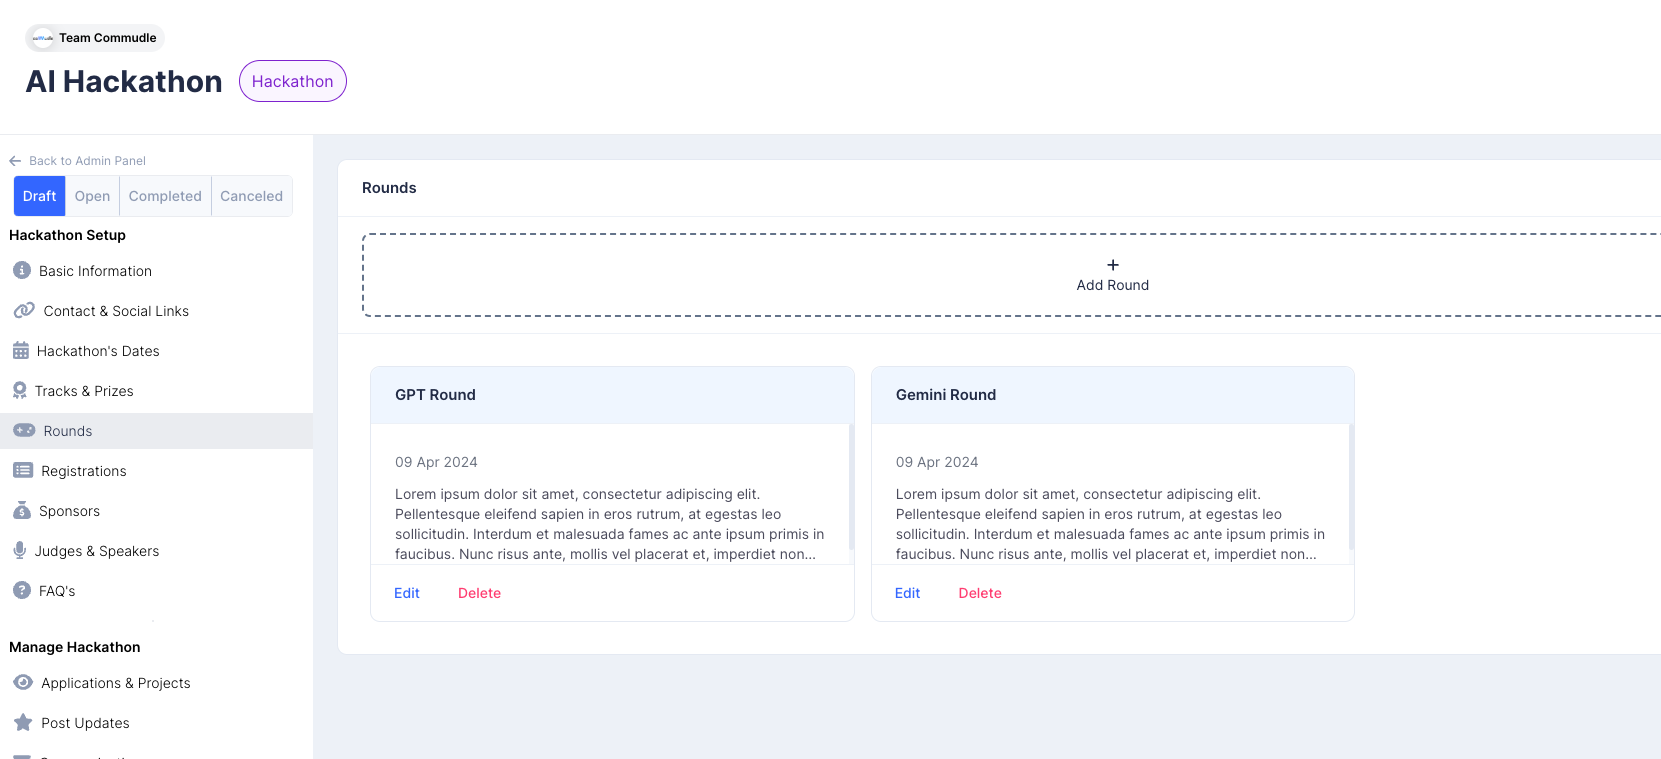Add a new round
1661x759 pixels.
tap(1112, 275)
